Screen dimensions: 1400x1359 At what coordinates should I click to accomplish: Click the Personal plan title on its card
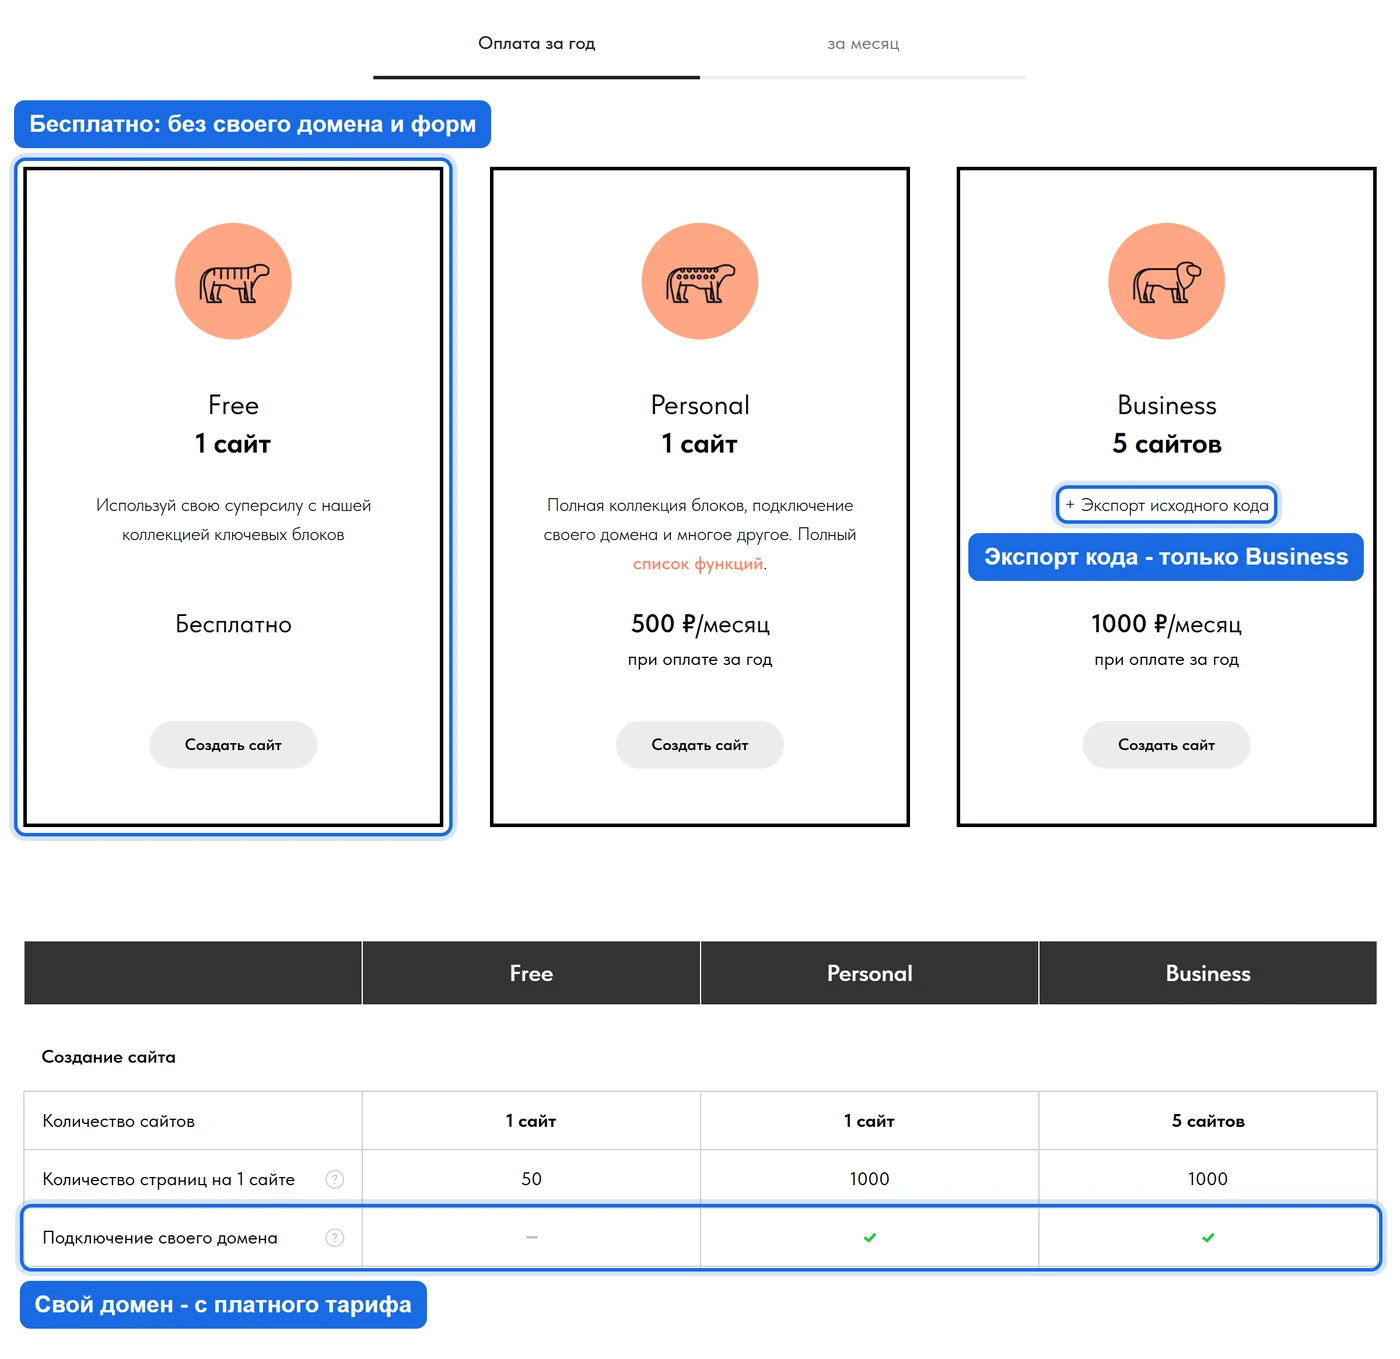click(x=700, y=405)
